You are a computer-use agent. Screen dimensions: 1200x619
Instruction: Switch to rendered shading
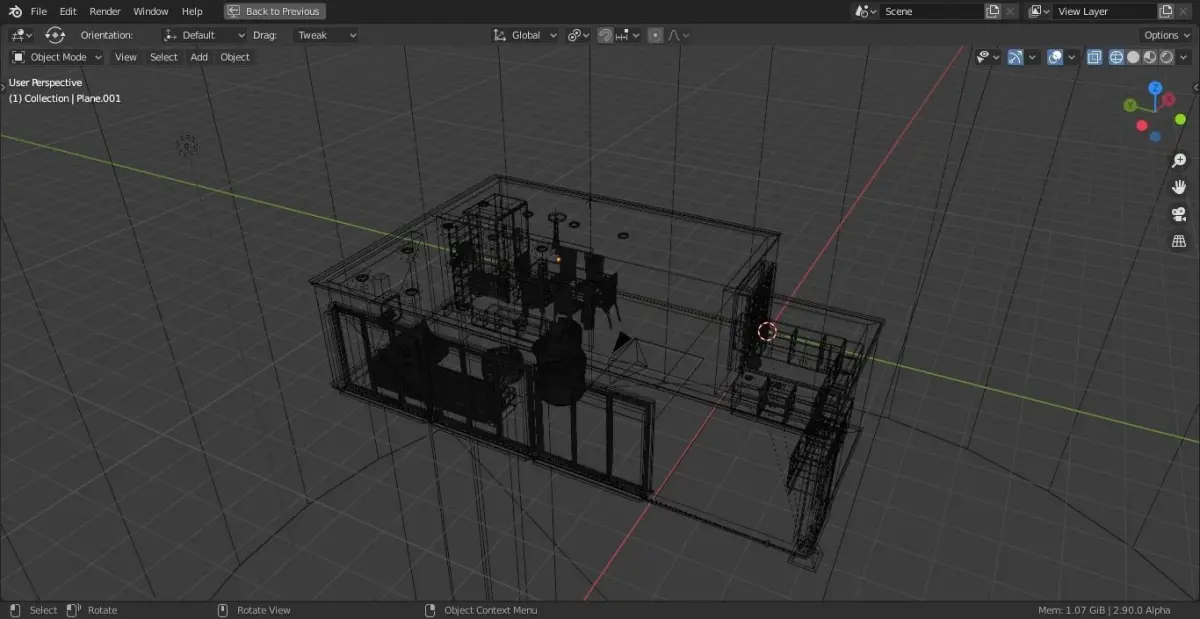[1166, 57]
